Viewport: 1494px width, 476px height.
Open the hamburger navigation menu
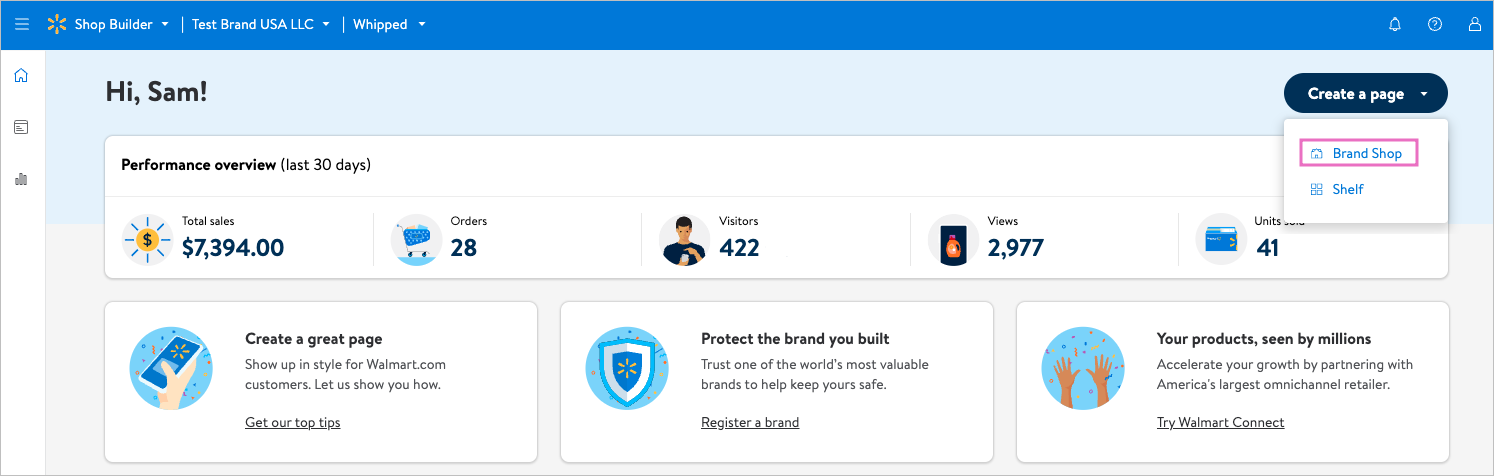pyautogui.click(x=22, y=25)
